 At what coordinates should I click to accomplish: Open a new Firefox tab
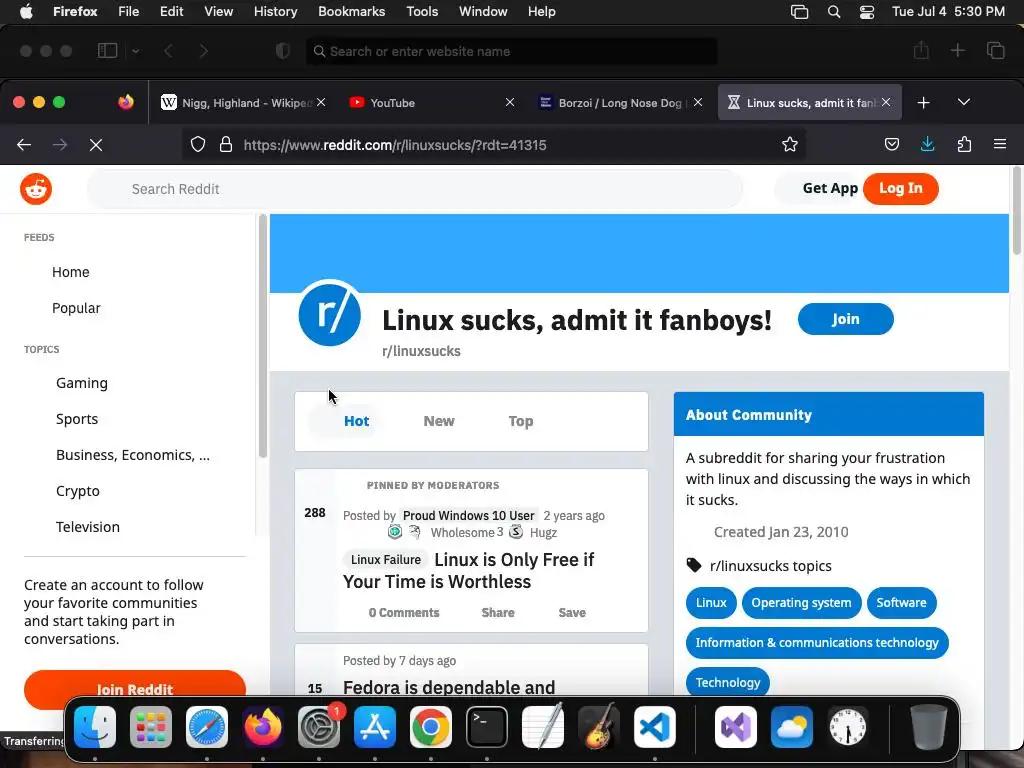click(x=923, y=103)
